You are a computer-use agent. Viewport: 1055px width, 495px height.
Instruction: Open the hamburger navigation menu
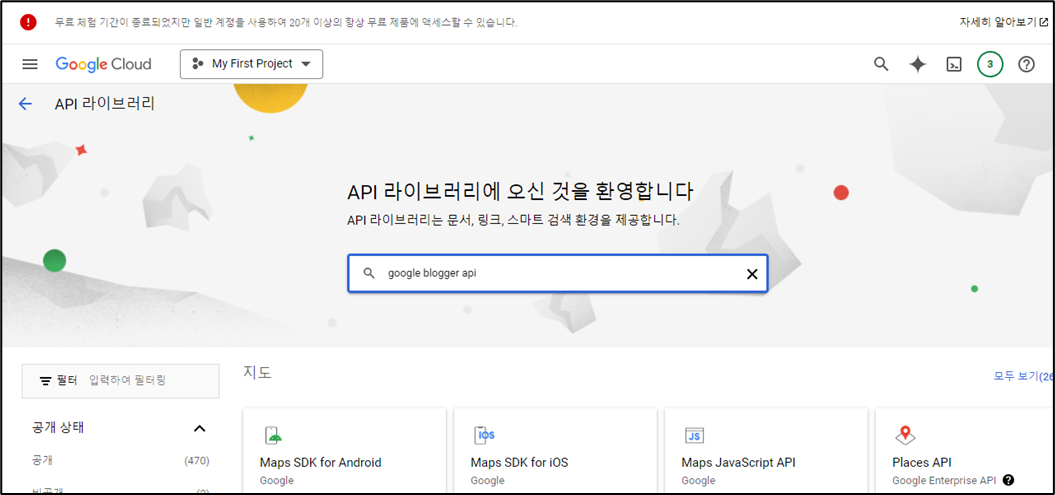(x=30, y=64)
